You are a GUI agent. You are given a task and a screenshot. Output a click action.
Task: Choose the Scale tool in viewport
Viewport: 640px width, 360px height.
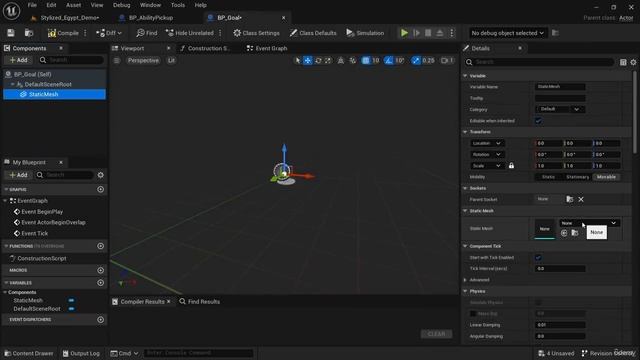click(328, 60)
